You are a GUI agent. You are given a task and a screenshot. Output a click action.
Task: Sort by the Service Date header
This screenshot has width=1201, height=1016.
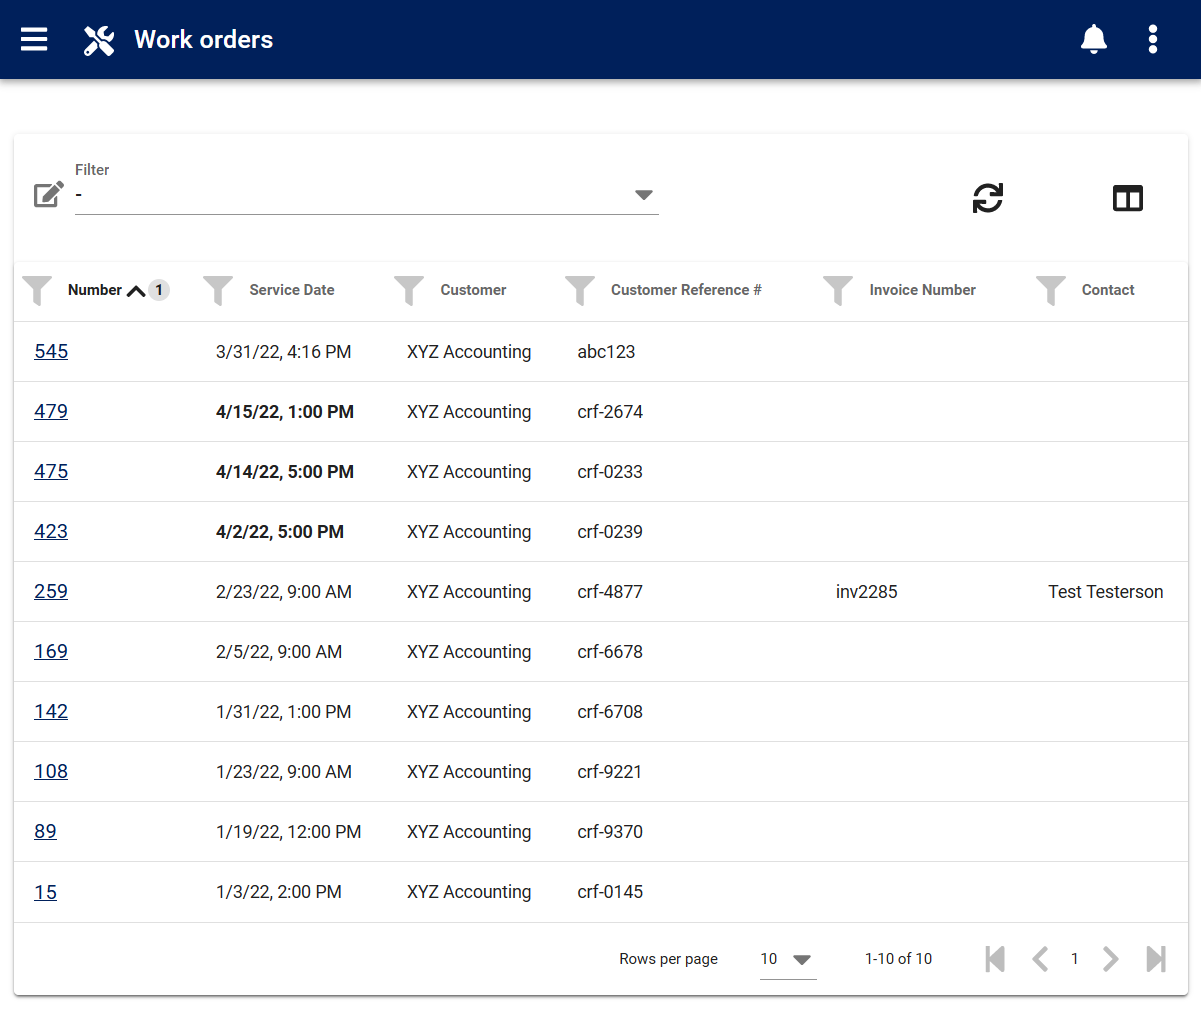click(292, 290)
